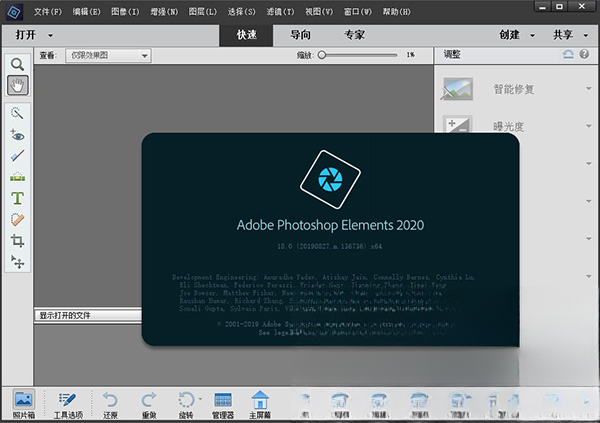Viewport: 600px width, 423px height.
Task: Click the Redo (重做) button
Action: point(149,404)
